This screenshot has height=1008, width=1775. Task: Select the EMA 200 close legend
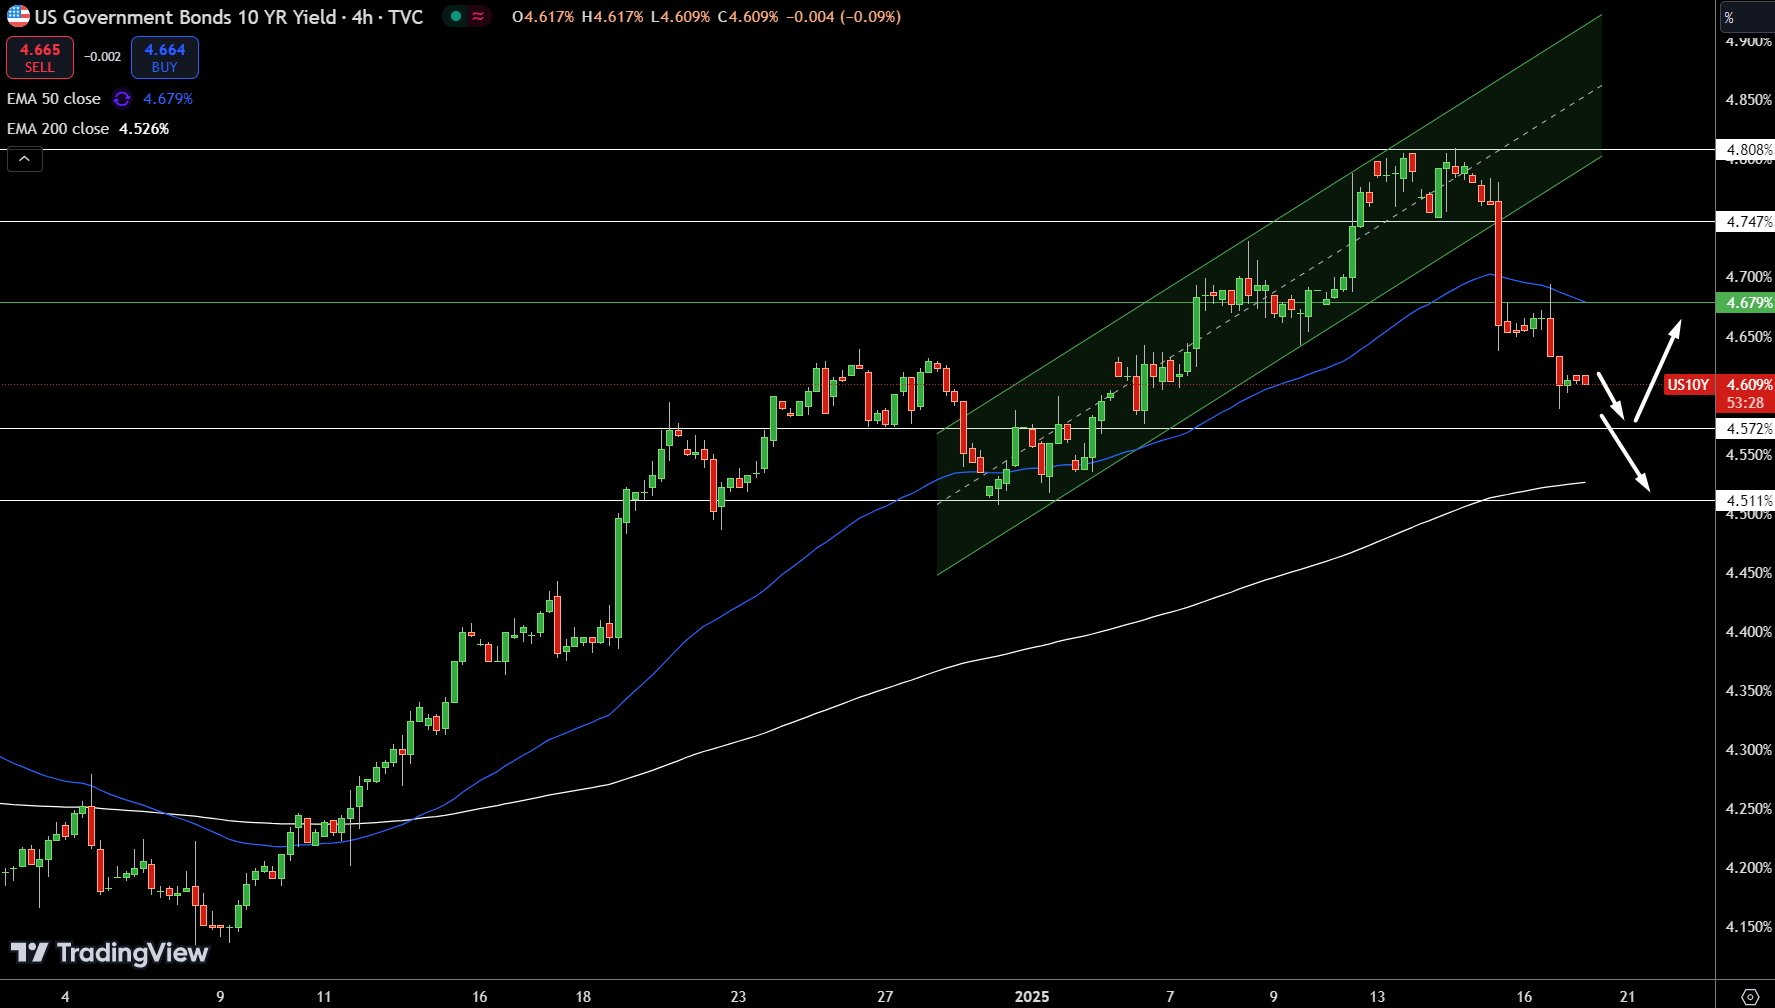tap(58, 129)
